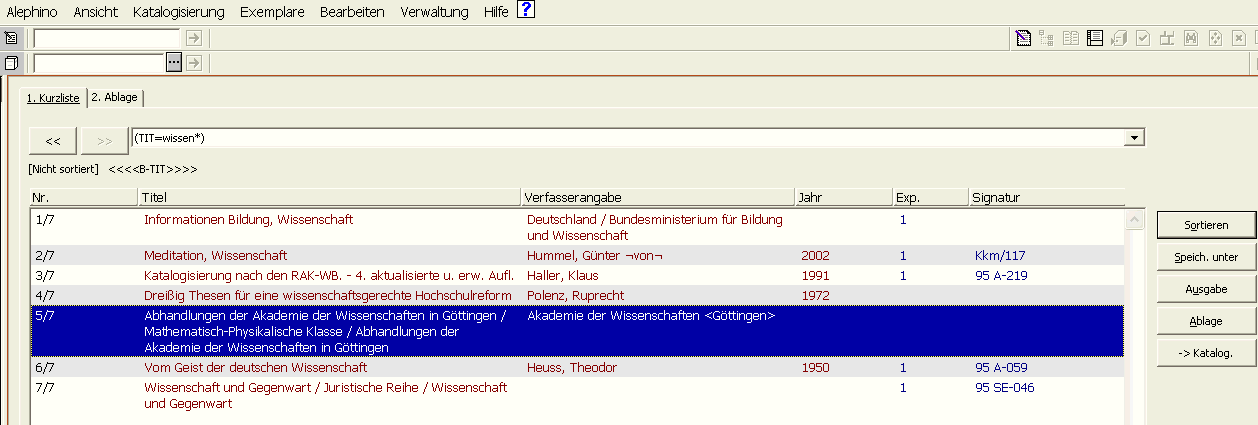Click the scale/stand toolbar icon
The width and height of the screenshot is (1258, 425).
pos(1167,38)
